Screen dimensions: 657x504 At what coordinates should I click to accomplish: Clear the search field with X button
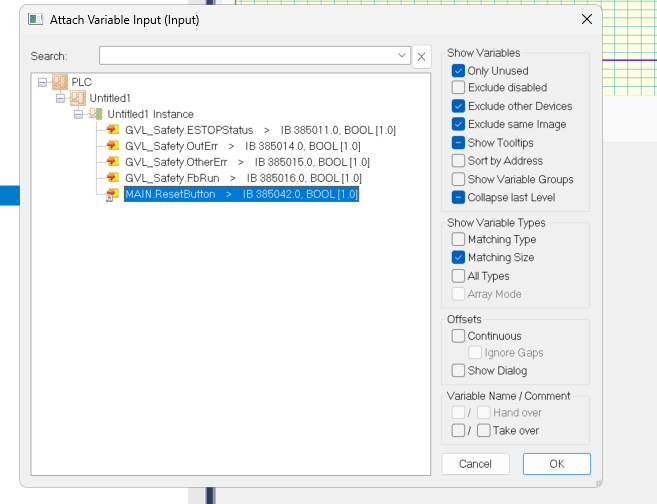coord(422,56)
